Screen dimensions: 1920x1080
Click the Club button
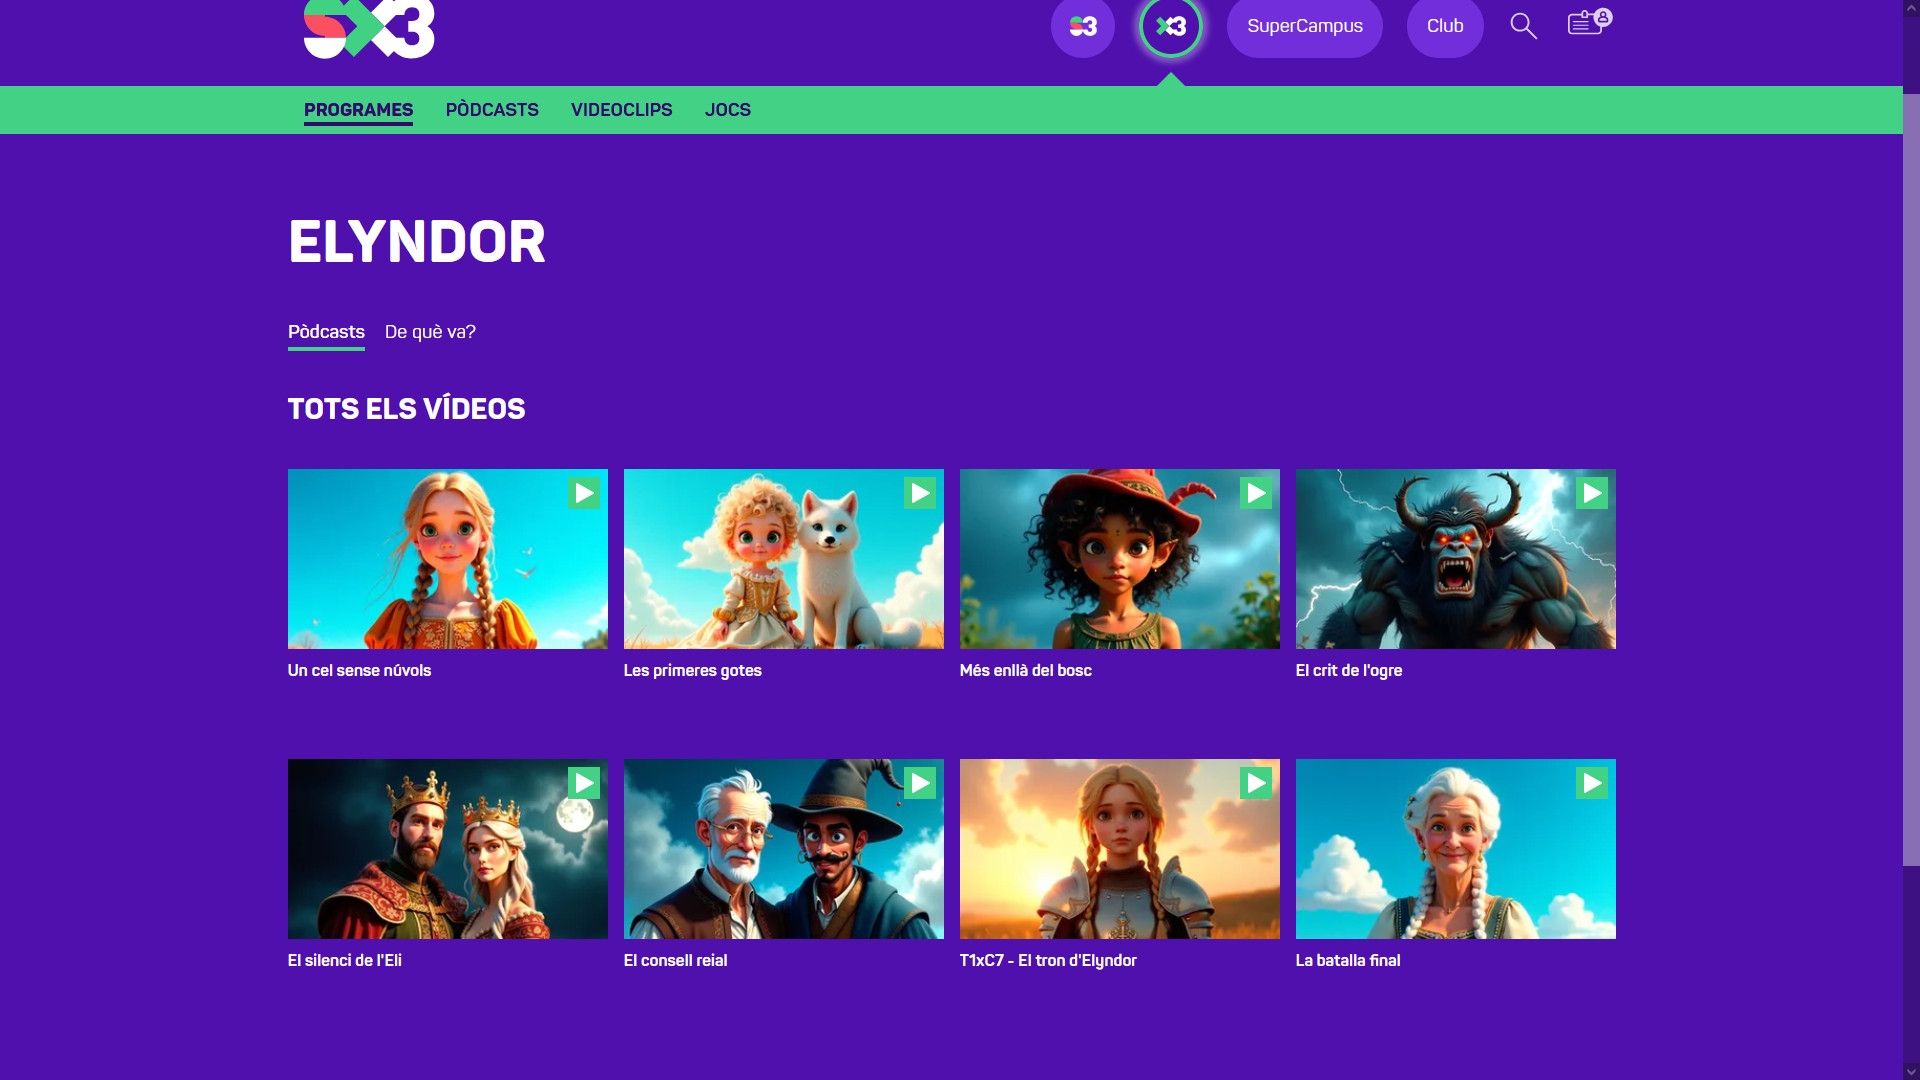coord(1444,27)
